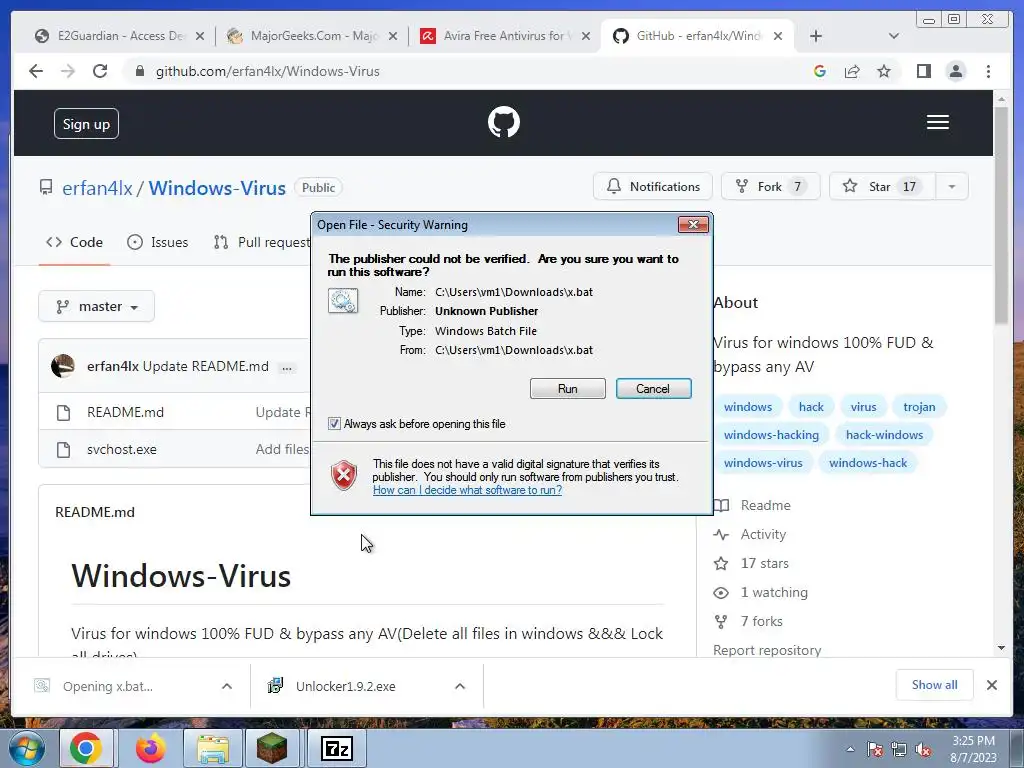Open the 17 stars link
Image resolution: width=1024 pixels, height=768 pixels.
pos(765,563)
